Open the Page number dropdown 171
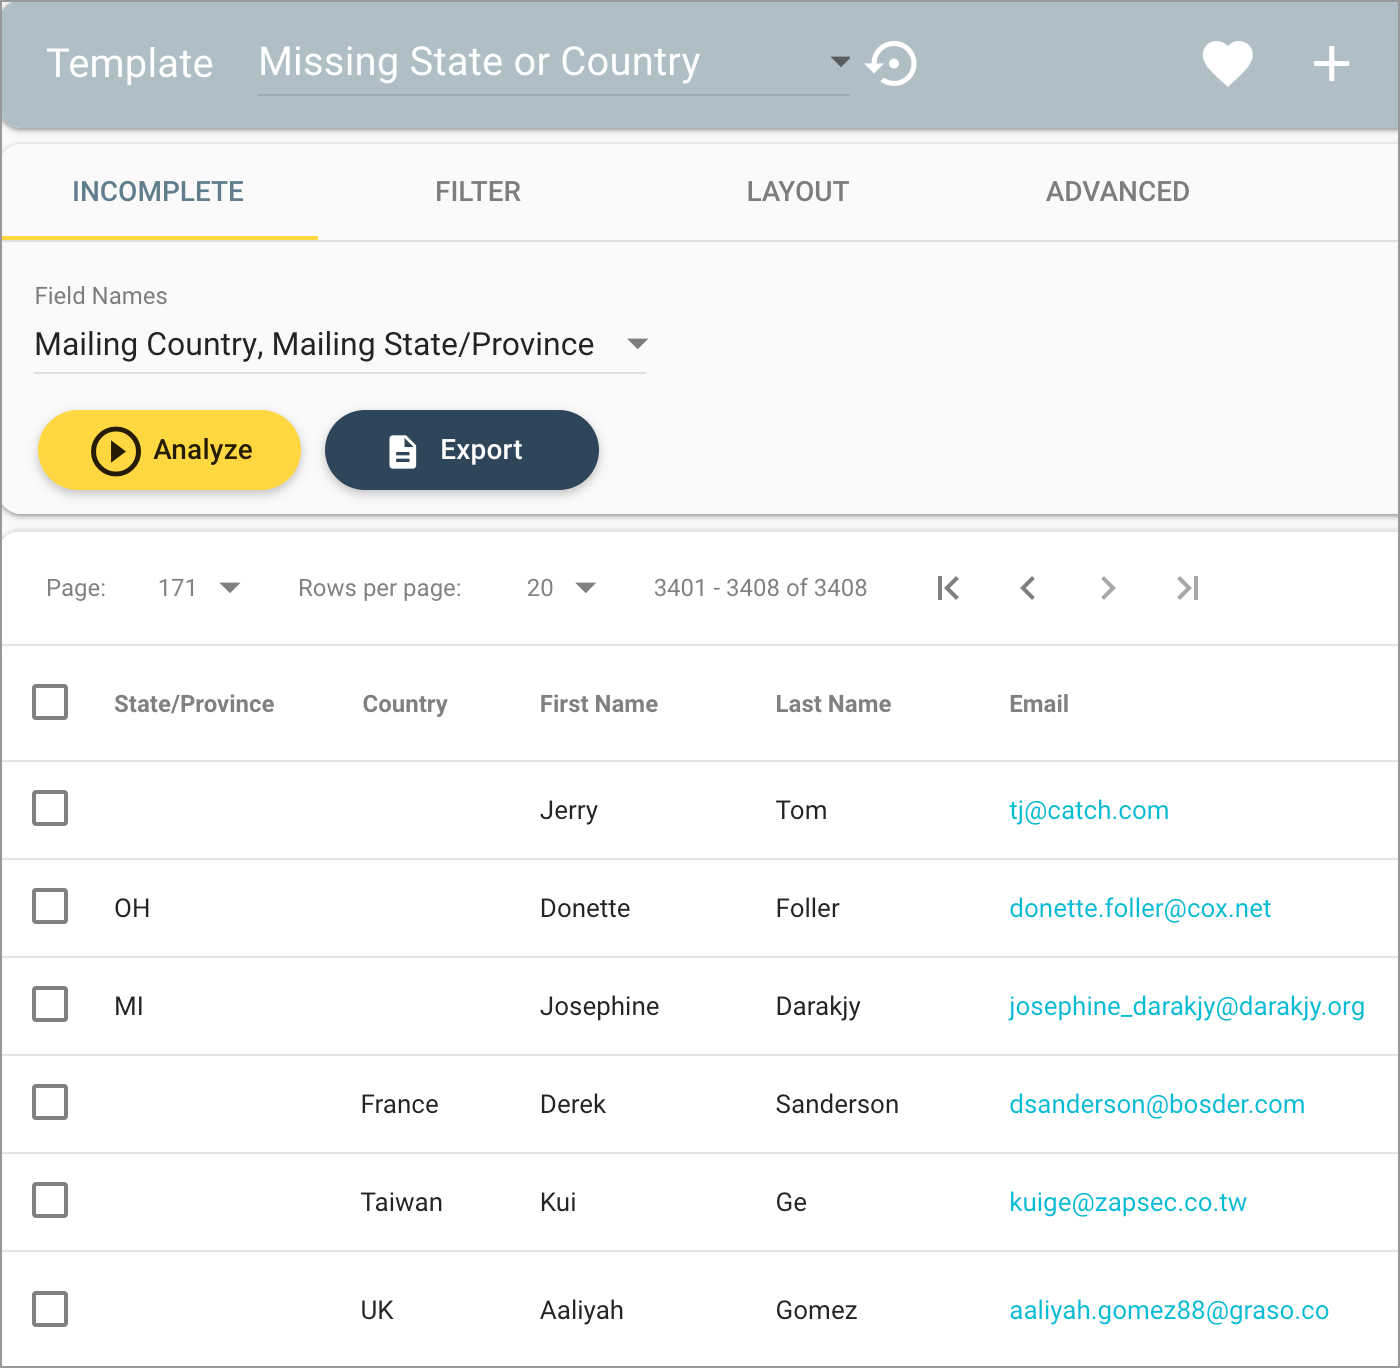The width and height of the screenshot is (1400, 1368). pyautogui.click(x=198, y=588)
